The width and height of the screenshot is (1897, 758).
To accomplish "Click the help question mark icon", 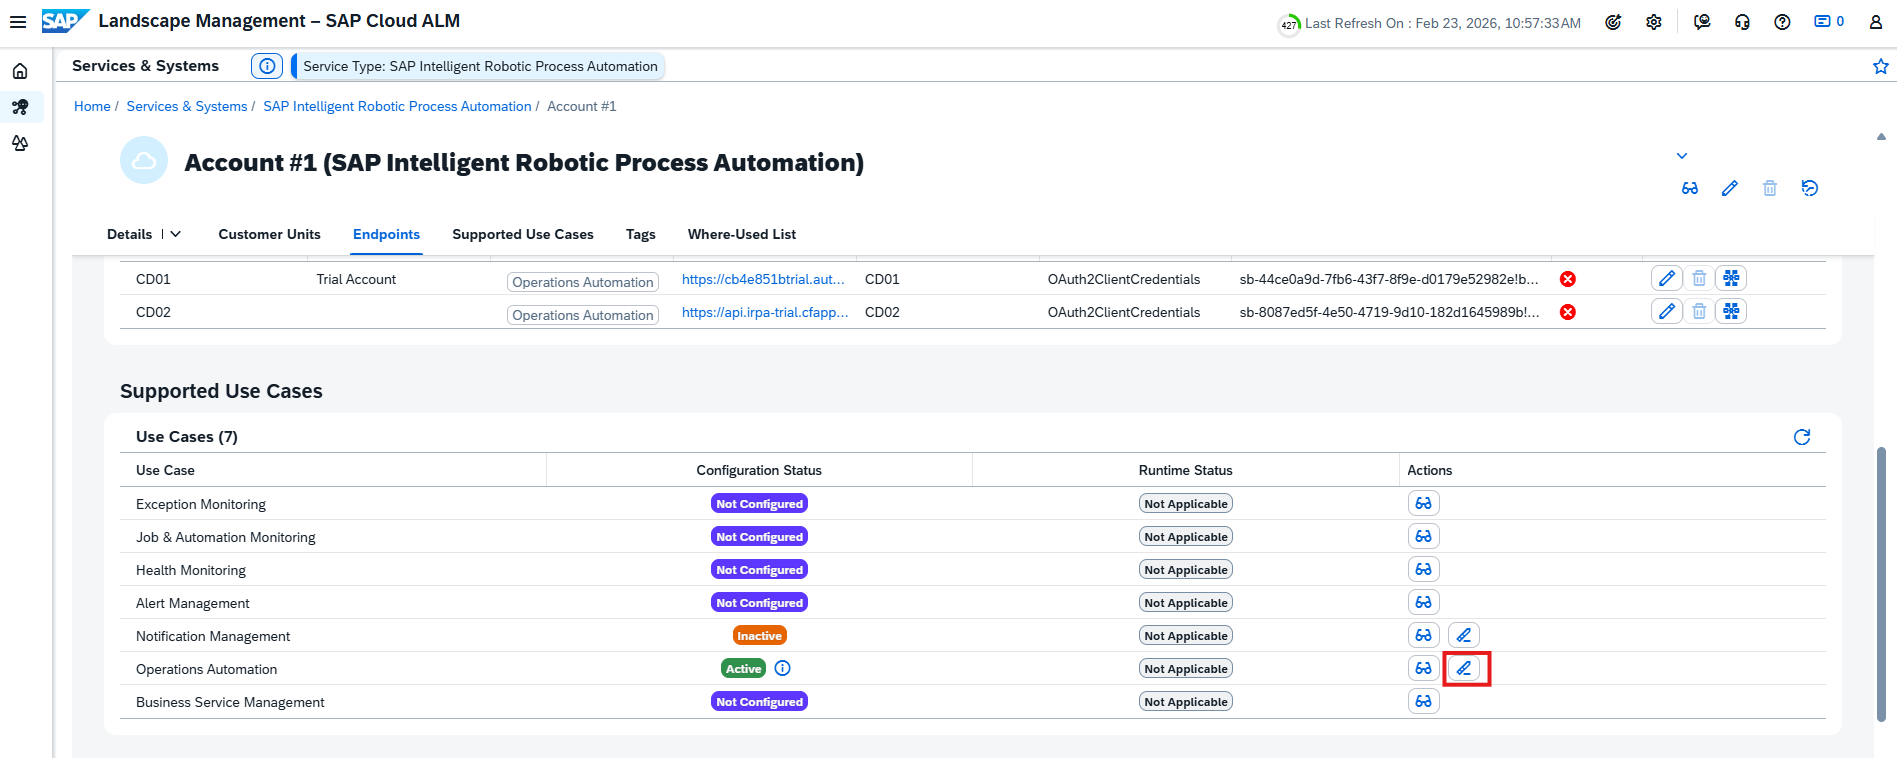I will click(1782, 22).
